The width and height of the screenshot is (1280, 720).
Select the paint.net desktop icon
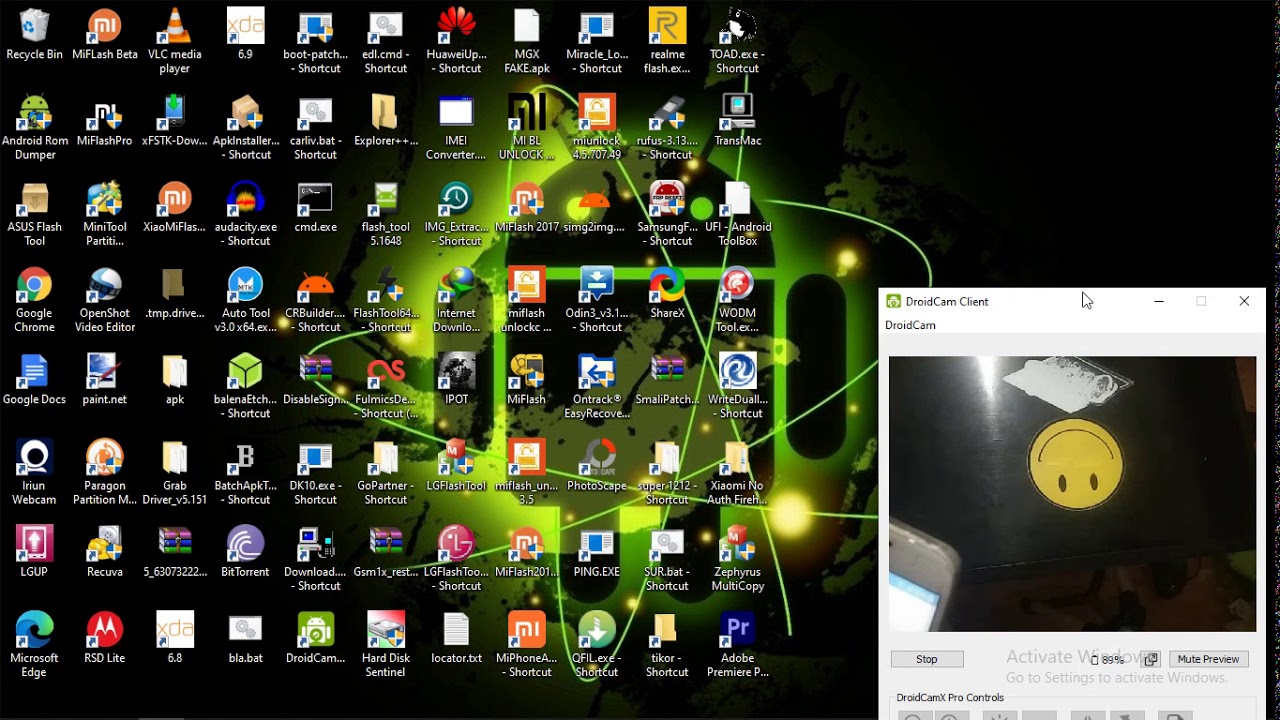(105, 379)
